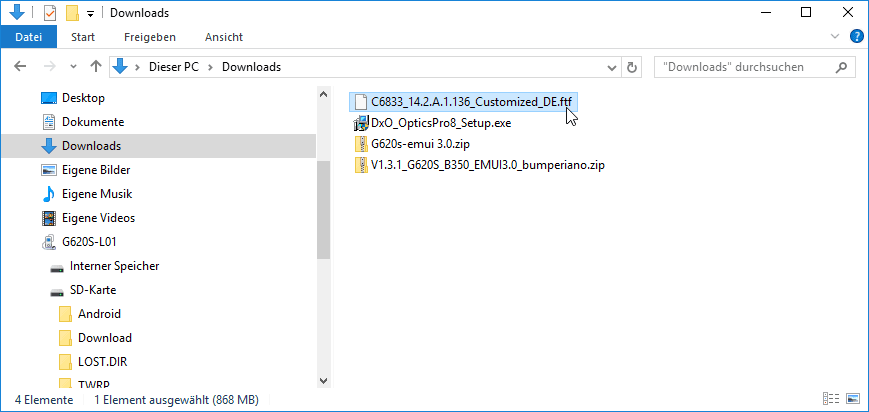Select the DxO_OpticsPro8_Setup.exe file
Viewport: 869px width, 412px height.
[433, 123]
